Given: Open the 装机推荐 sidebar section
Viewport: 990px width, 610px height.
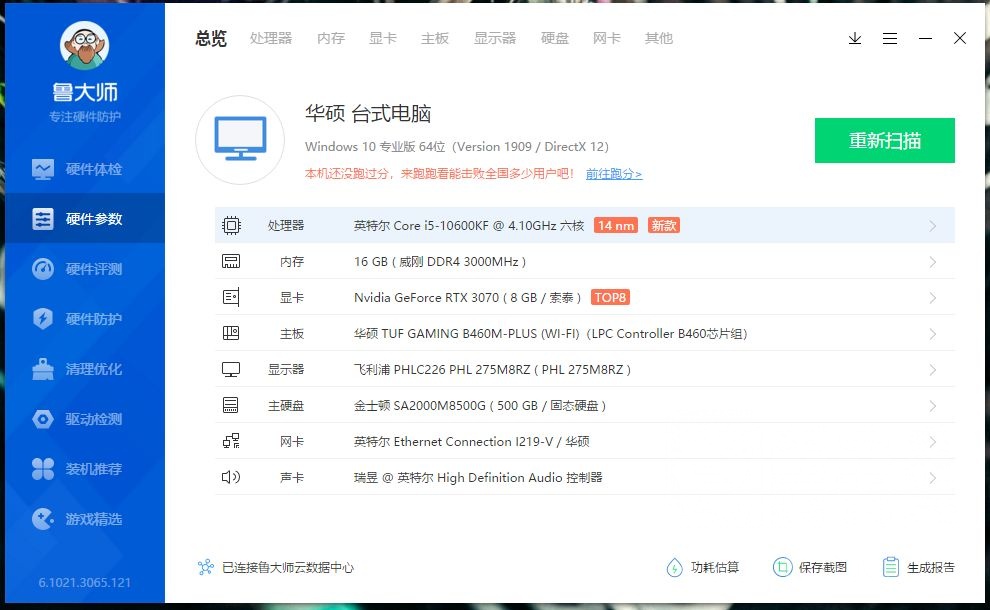Looking at the screenshot, I should coord(84,468).
